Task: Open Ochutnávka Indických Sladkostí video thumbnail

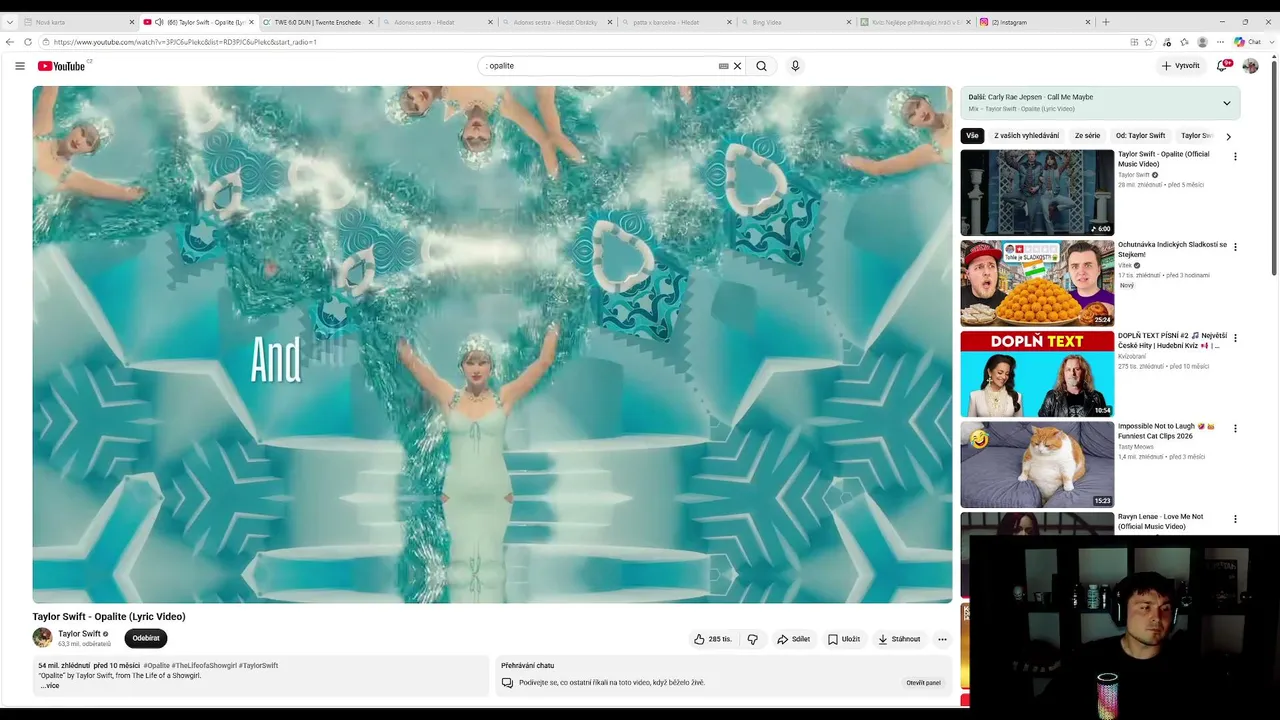Action: [x=1037, y=283]
